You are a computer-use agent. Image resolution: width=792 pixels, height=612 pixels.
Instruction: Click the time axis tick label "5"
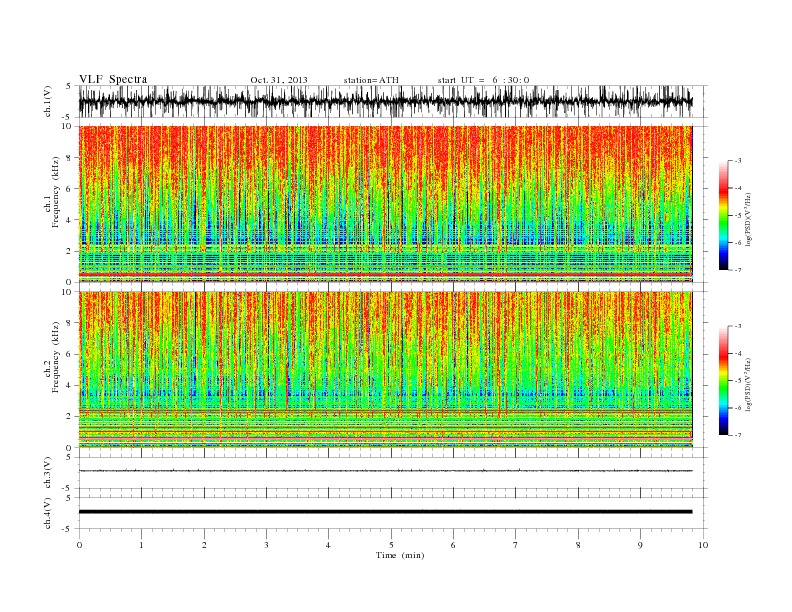391,545
